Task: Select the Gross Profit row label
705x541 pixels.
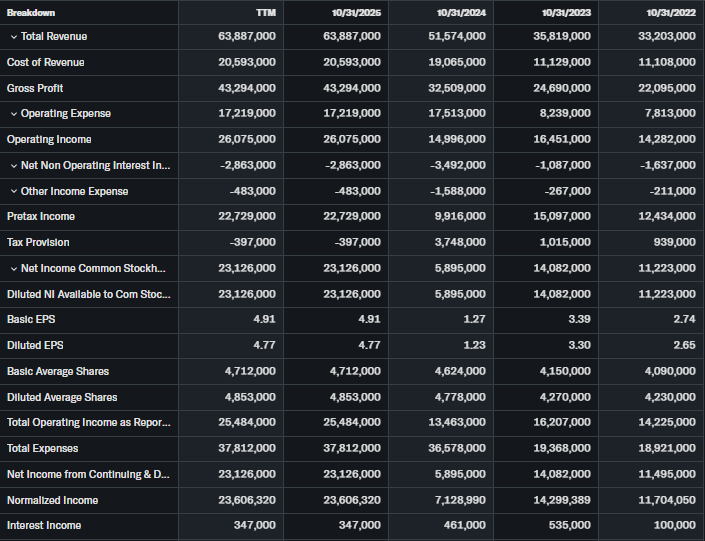Action: (35, 89)
